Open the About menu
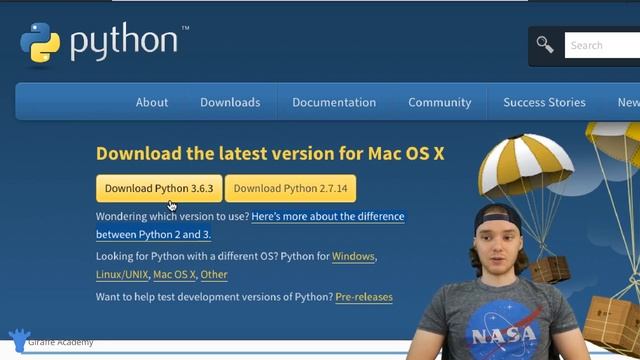 [x=152, y=102]
